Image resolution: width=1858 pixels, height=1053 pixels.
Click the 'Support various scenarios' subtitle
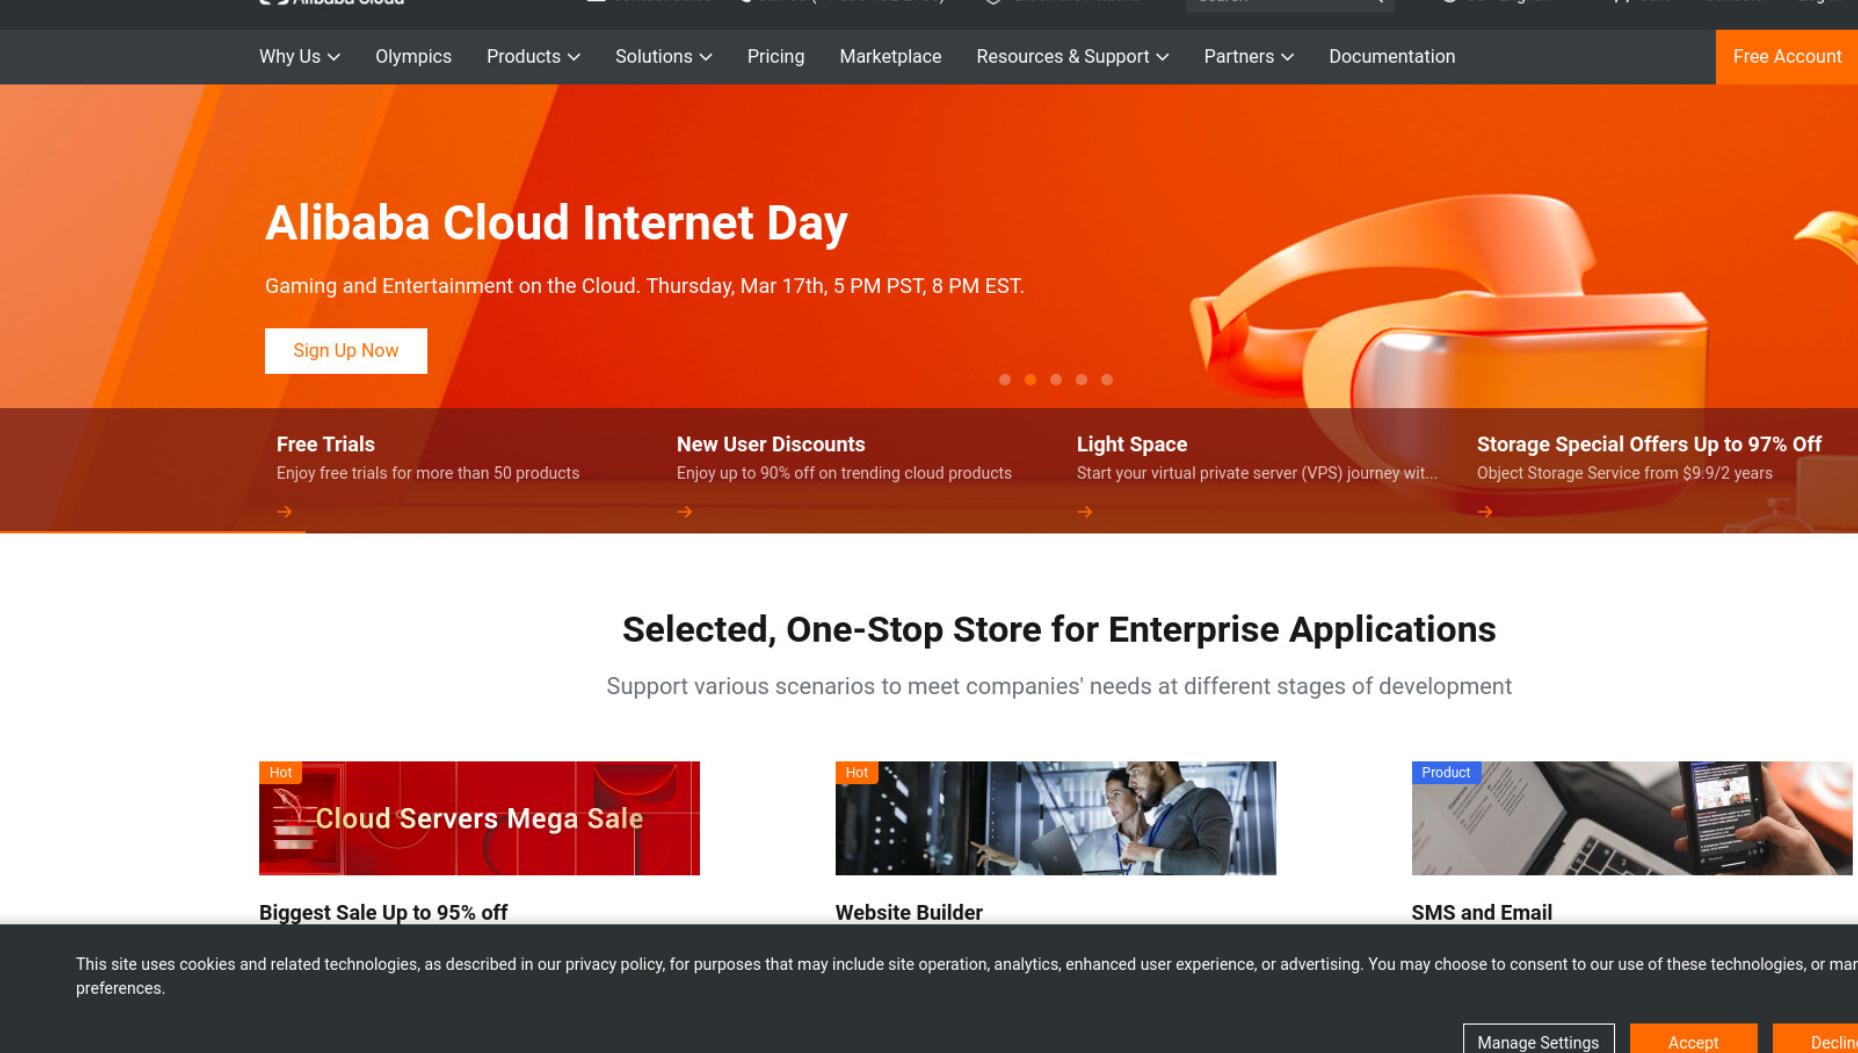click(x=1059, y=686)
